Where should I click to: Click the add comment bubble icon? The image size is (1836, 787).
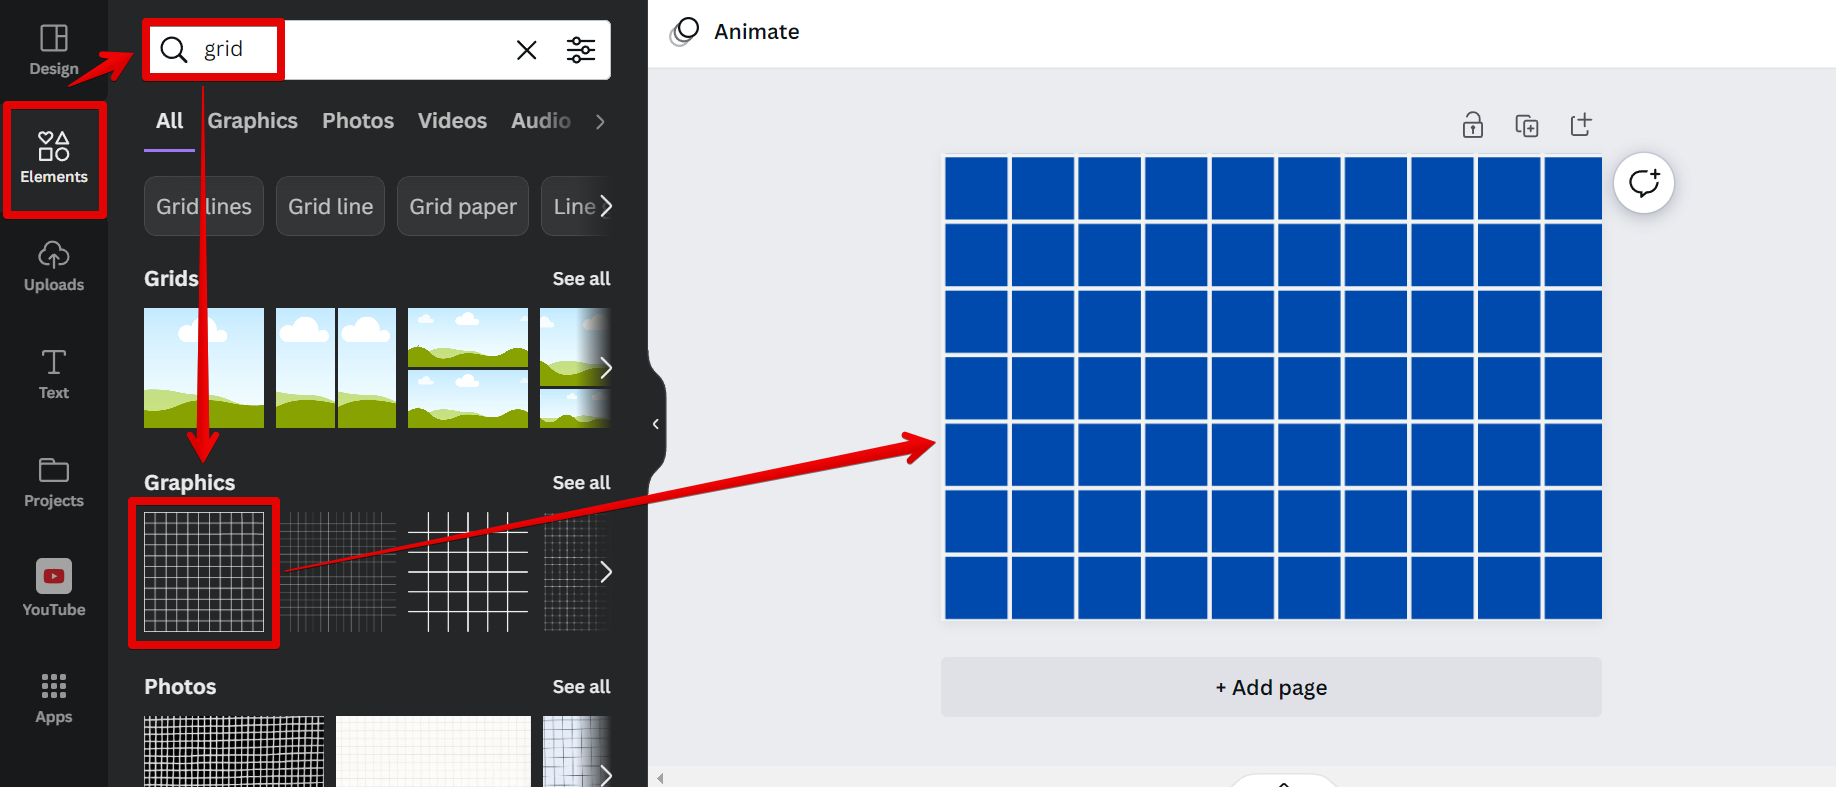[x=1643, y=183]
